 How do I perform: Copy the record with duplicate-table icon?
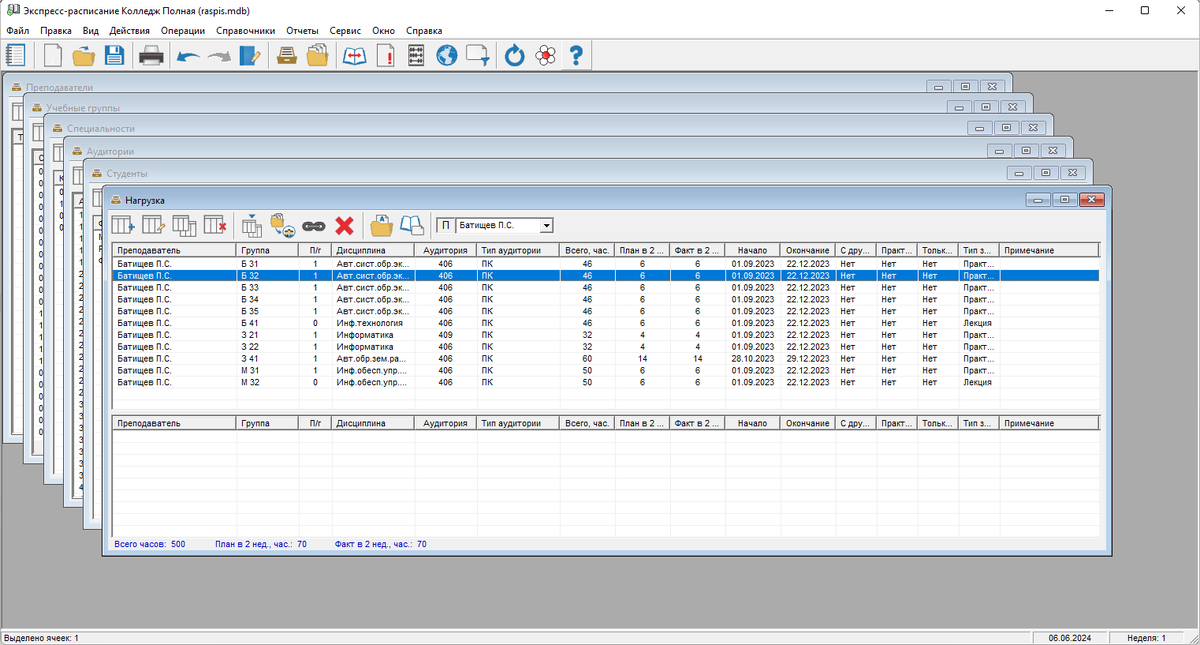184,225
